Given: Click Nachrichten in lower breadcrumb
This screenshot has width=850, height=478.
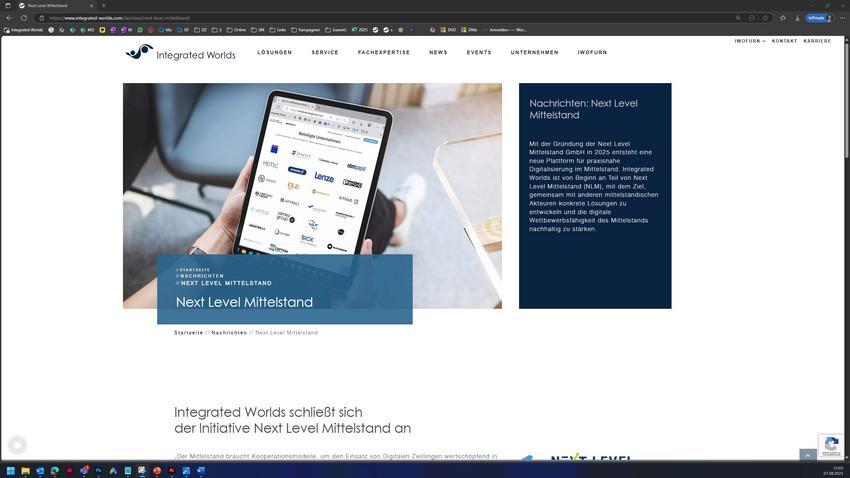Looking at the screenshot, I should pos(229,333).
